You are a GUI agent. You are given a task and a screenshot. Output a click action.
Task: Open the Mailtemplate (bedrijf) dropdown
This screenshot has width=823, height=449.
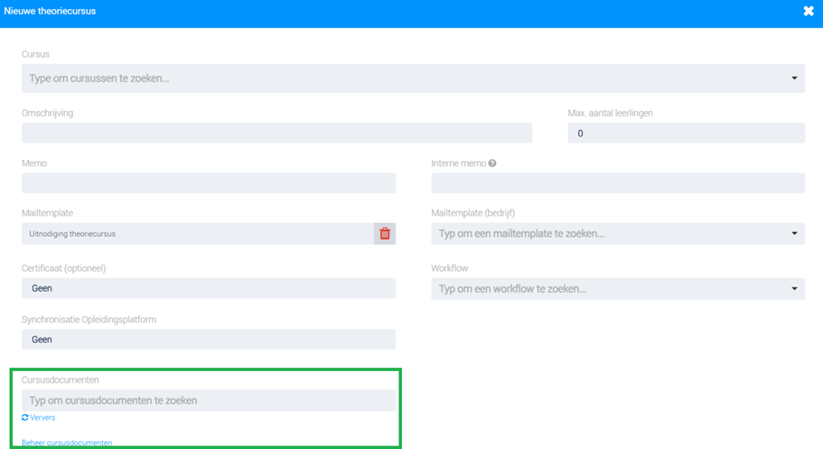pyautogui.click(x=618, y=234)
